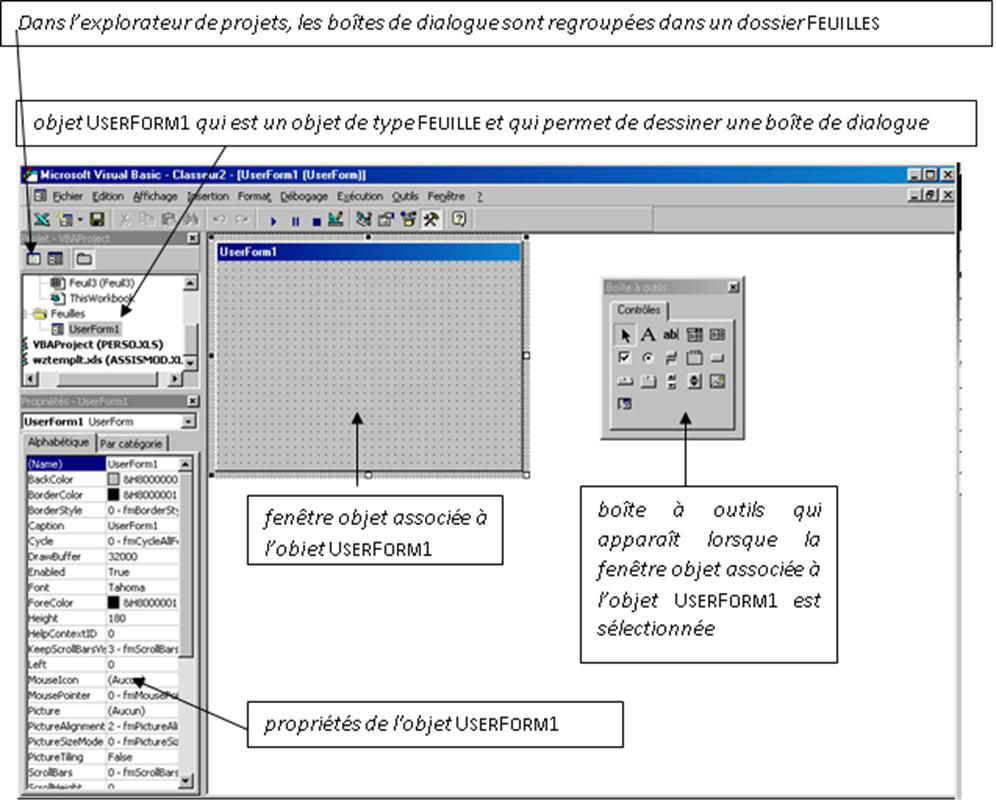
Task: Select the MultiPage control in the toolbox
Action: click(647, 381)
